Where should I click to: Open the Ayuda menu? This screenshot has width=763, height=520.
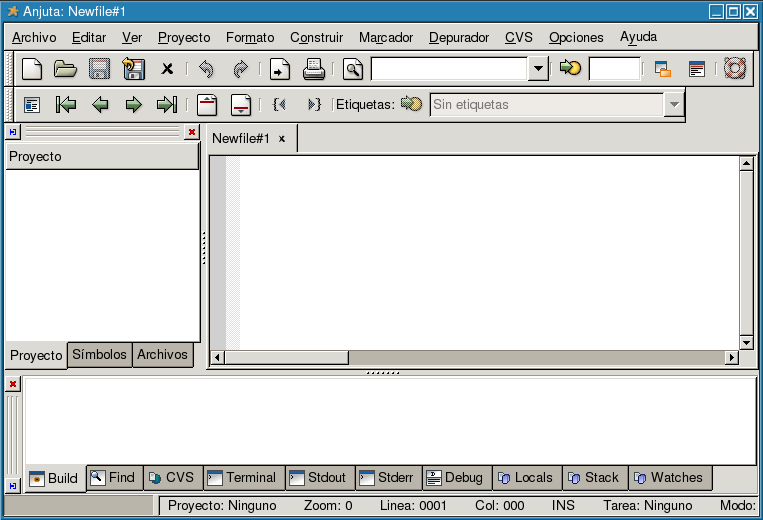click(638, 37)
